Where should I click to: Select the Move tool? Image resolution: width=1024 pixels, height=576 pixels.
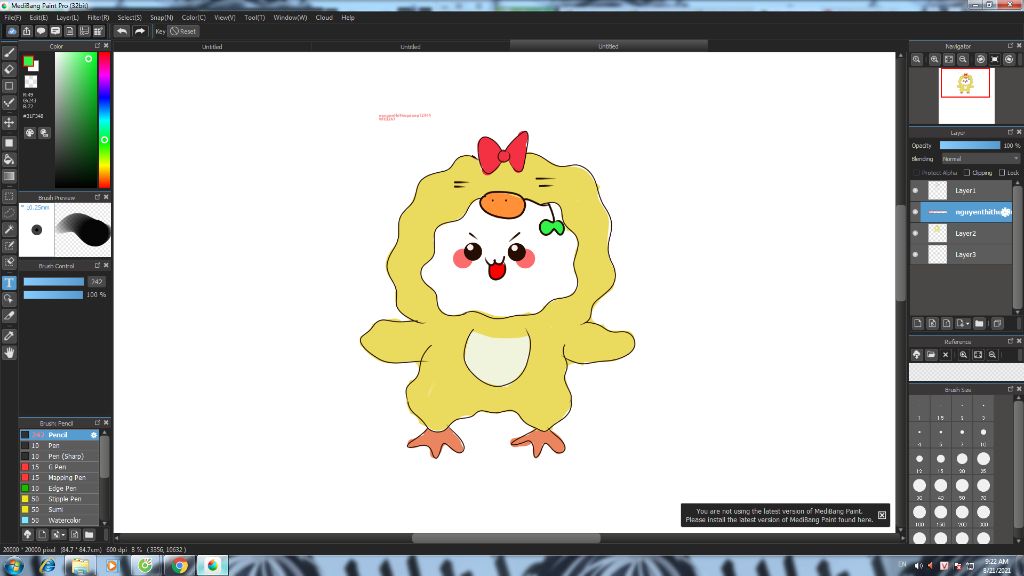[x=9, y=122]
